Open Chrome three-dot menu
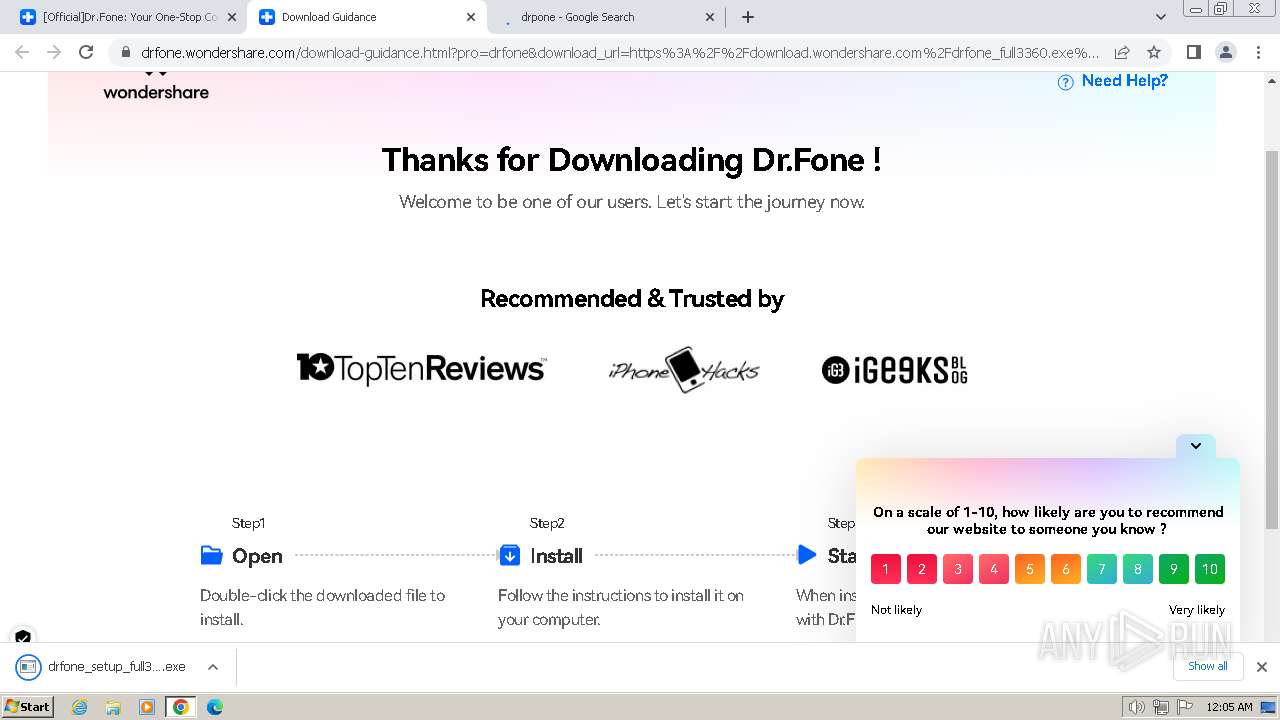The width and height of the screenshot is (1280, 720). [1257, 52]
